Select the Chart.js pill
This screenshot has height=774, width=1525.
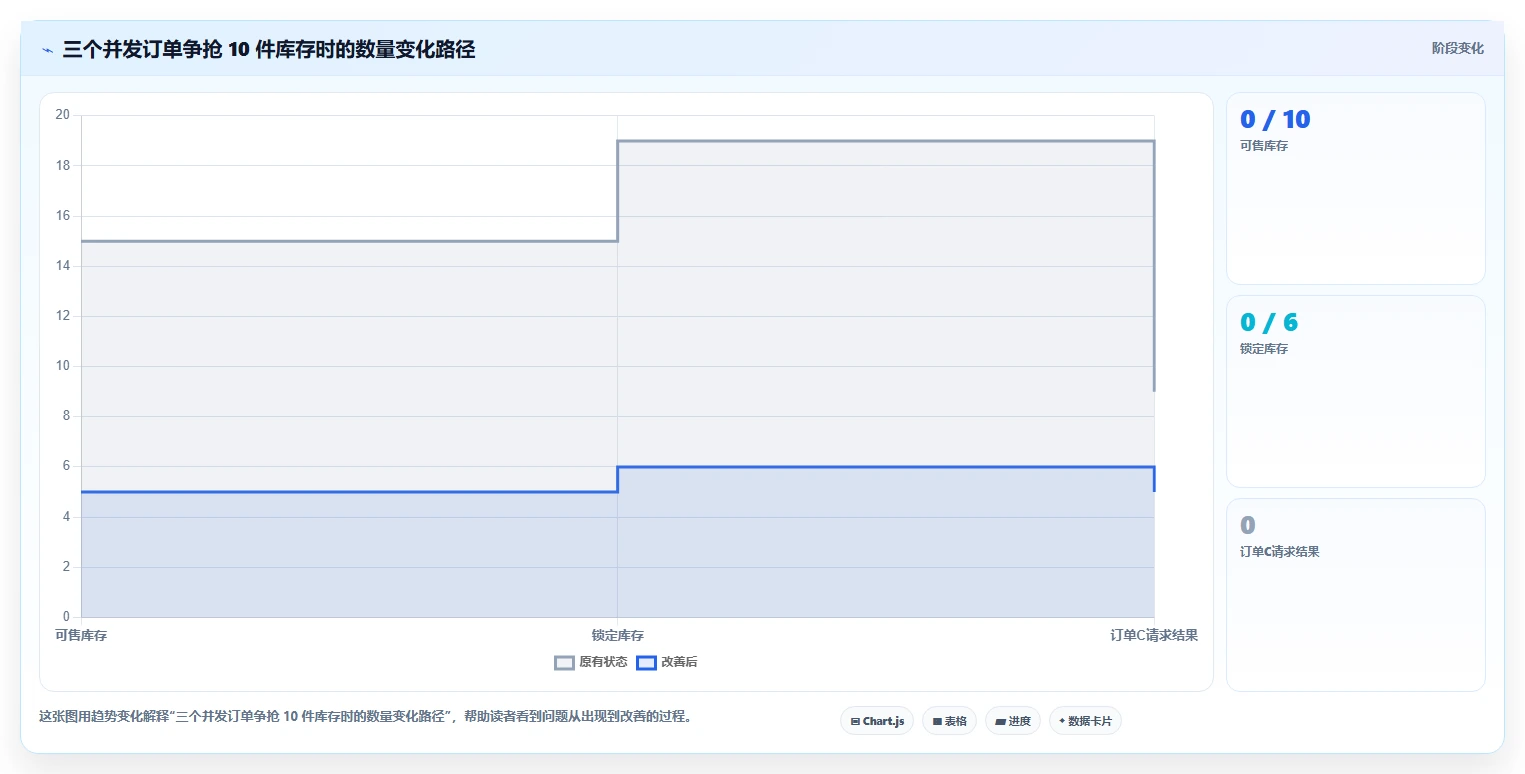[x=877, y=721]
